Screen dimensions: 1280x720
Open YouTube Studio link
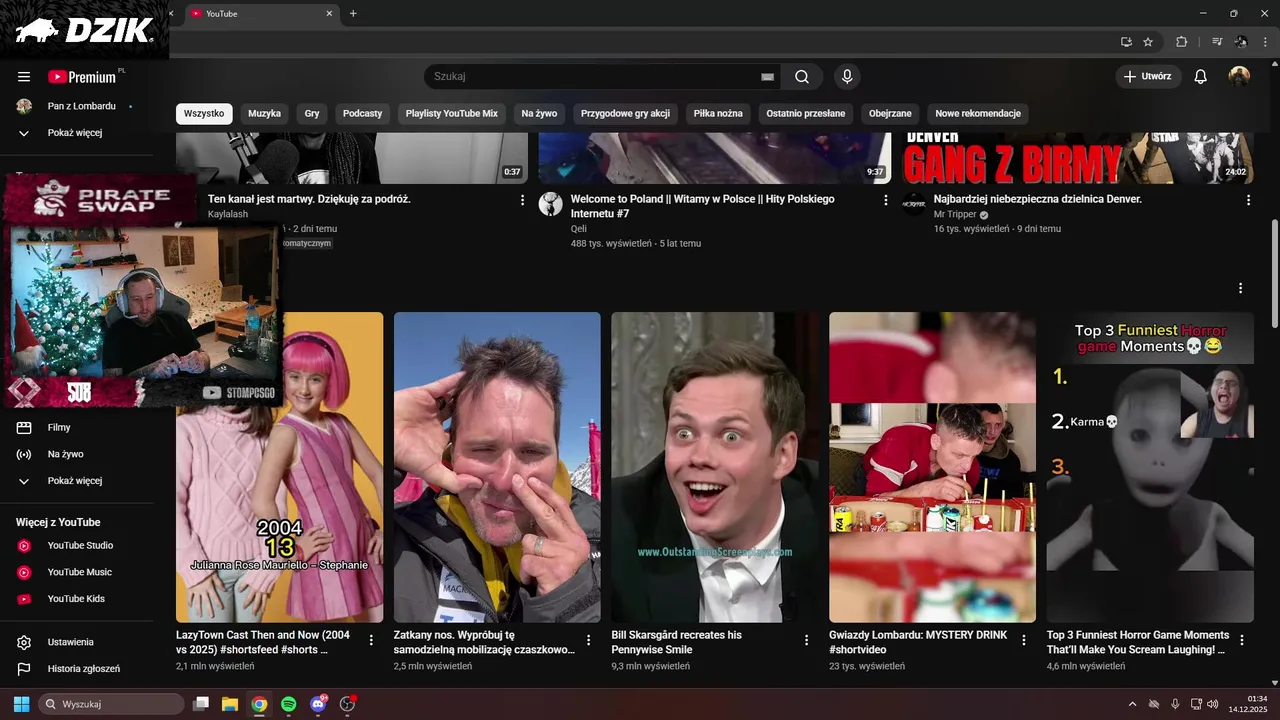pyautogui.click(x=78, y=546)
